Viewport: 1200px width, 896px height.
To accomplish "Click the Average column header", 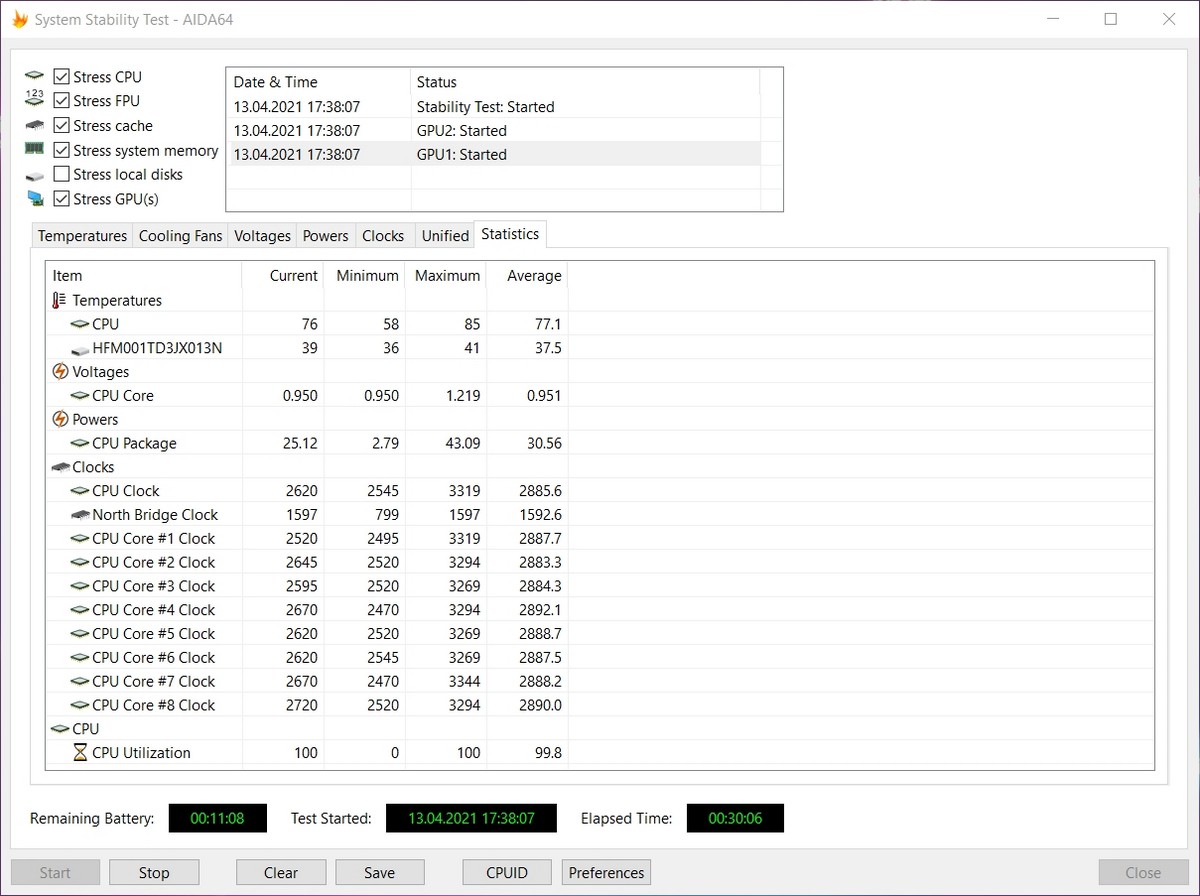I will pyautogui.click(x=527, y=276).
